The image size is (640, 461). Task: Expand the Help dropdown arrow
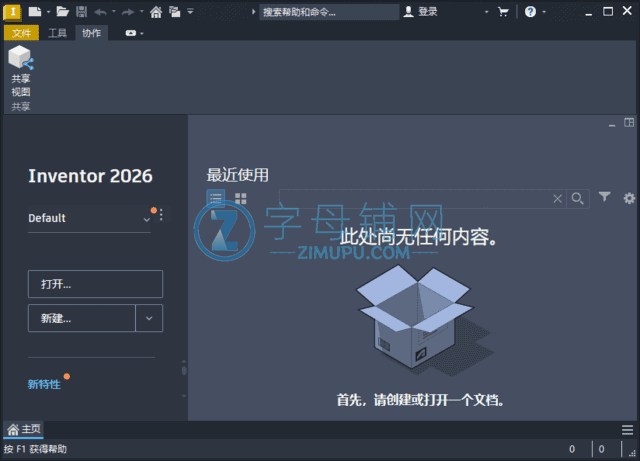(x=544, y=12)
